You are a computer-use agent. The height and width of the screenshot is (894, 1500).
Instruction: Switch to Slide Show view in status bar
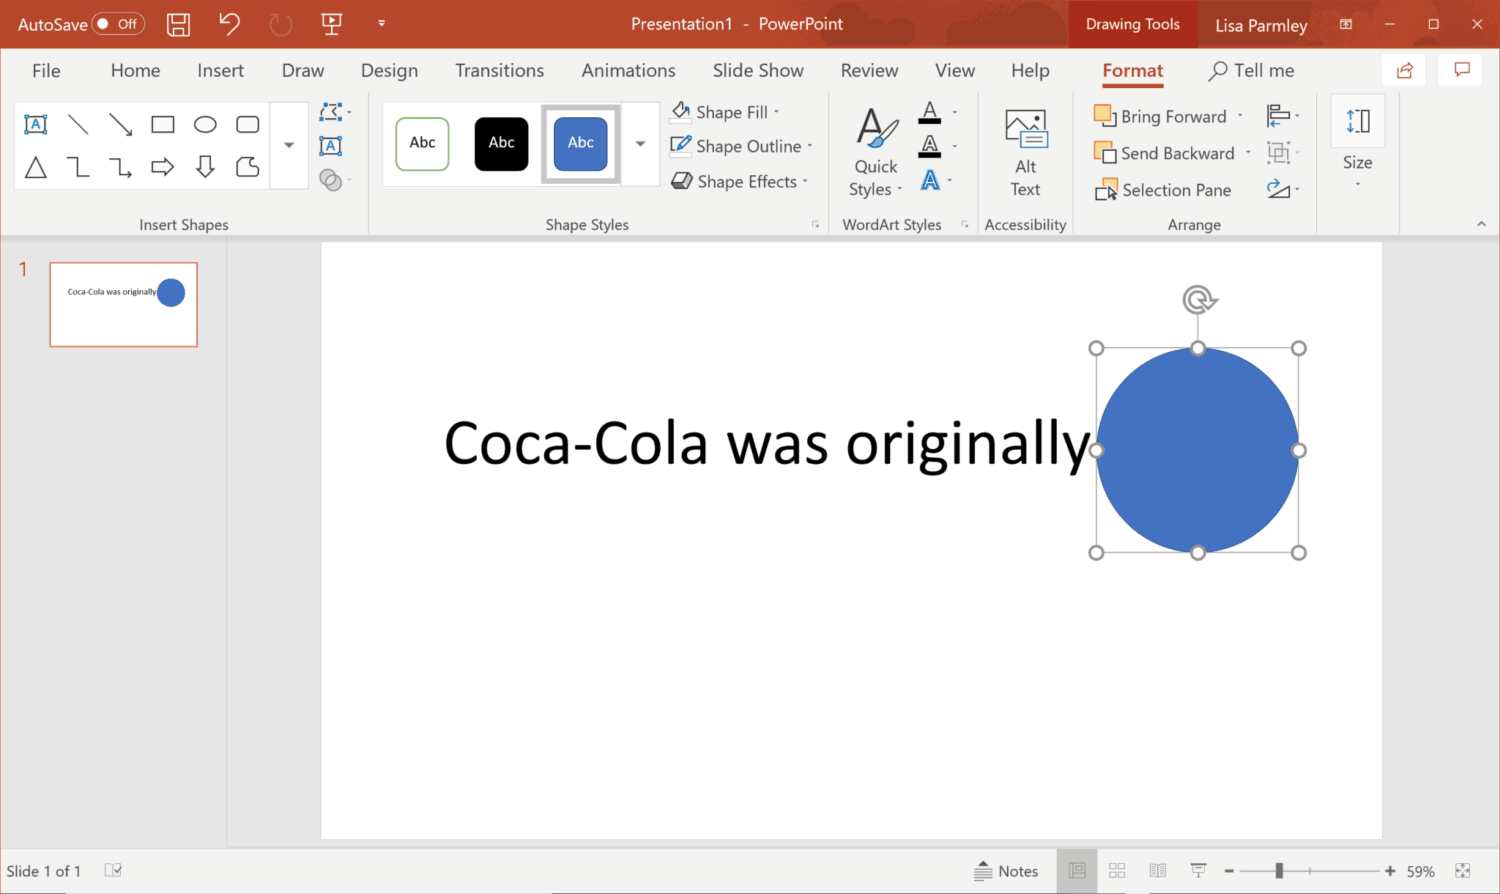pyautogui.click(x=1198, y=871)
